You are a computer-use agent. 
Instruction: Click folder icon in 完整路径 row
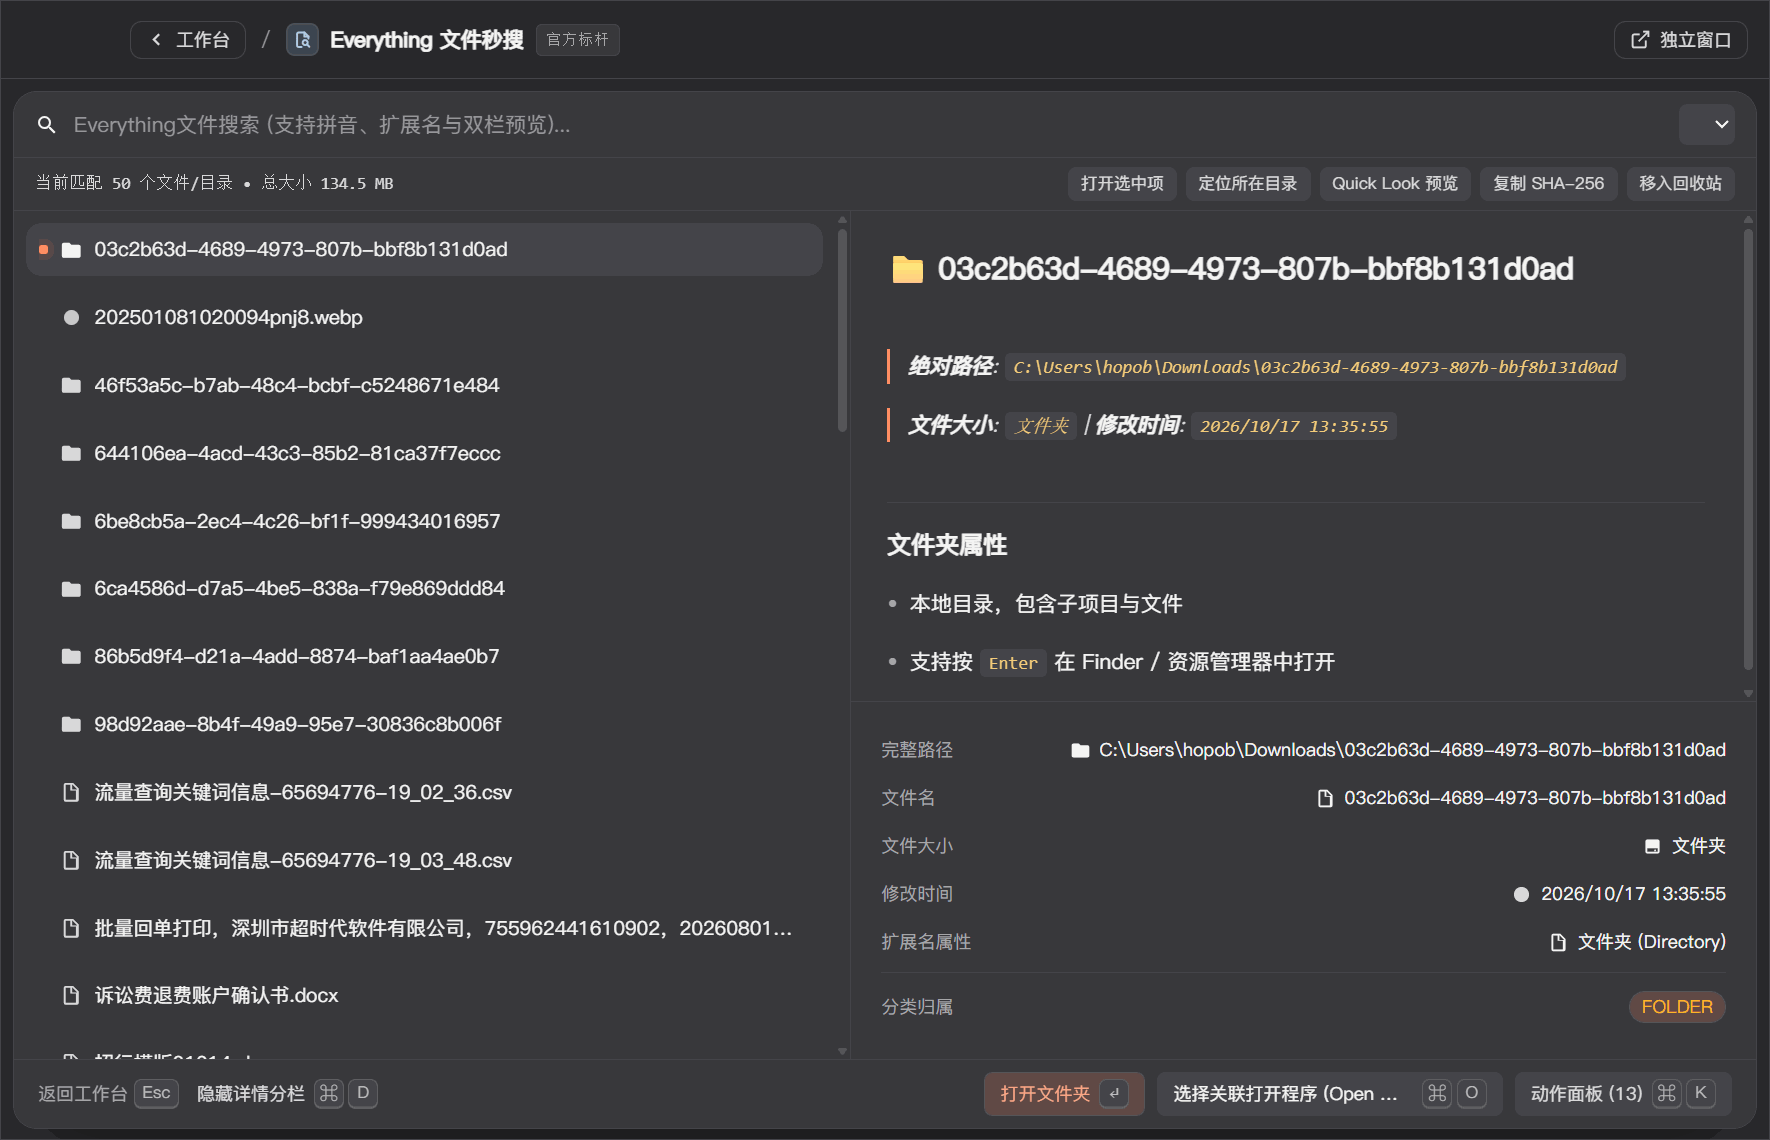(x=1080, y=750)
